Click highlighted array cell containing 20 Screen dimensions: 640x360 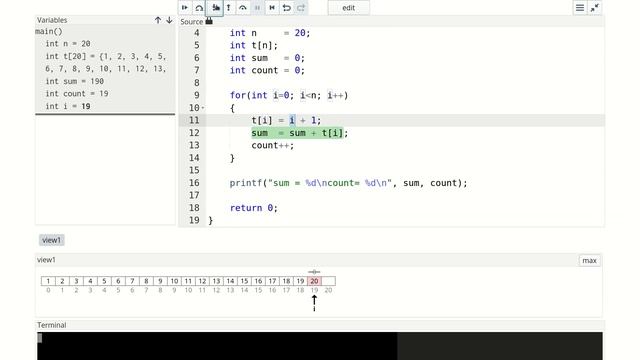tap(314, 281)
